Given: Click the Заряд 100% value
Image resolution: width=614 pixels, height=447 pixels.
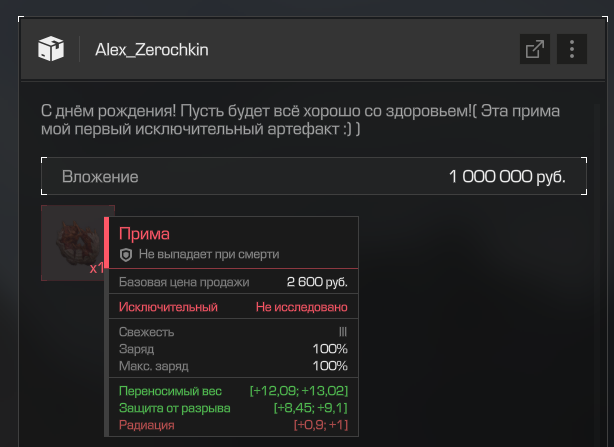Looking at the screenshot, I should 330,349.
